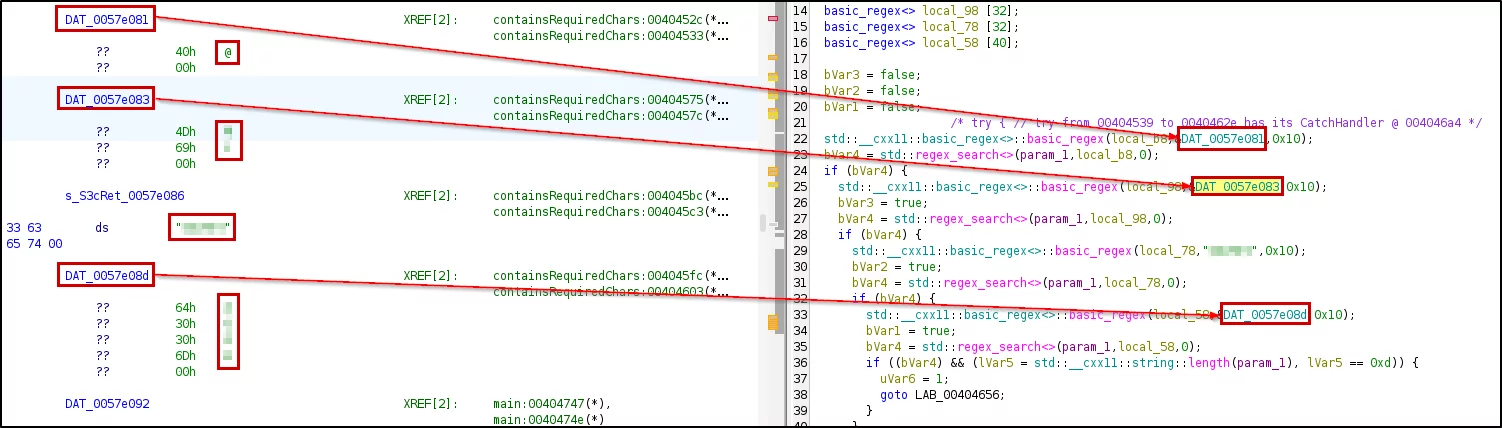Click the orange margin marker beside line 17
The width and height of the screenshot is (1502, 428).
tap(772, 58)
